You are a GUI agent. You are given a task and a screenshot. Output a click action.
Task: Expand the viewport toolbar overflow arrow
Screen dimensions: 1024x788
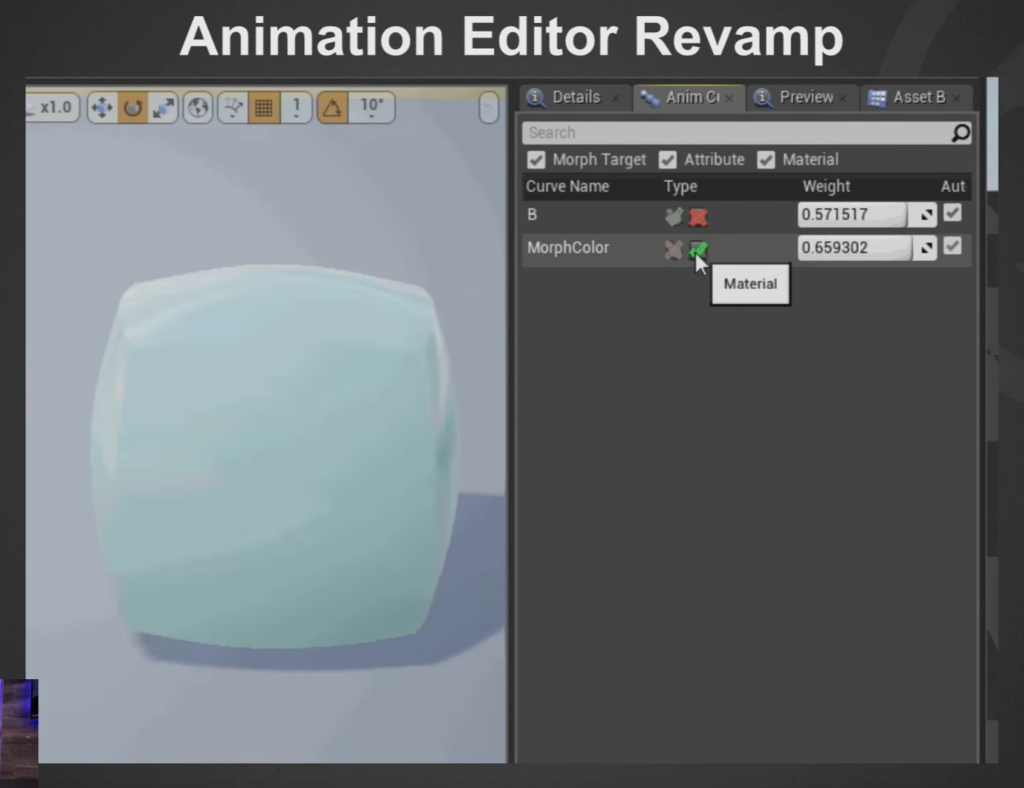click(488, 107)
